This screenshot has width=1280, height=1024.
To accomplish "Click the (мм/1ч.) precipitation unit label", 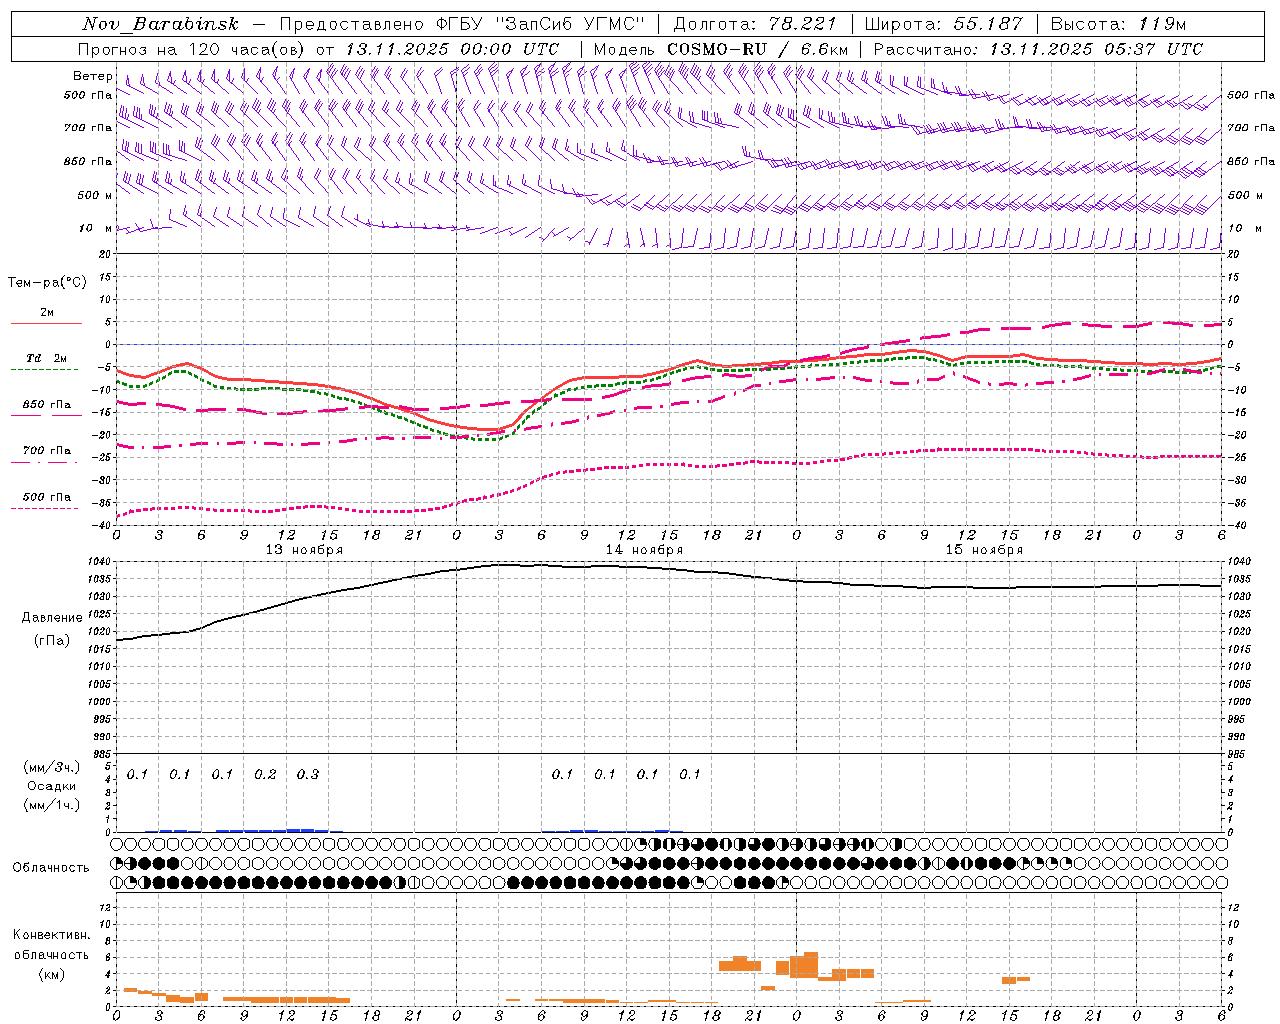I will tap(52, 805).
